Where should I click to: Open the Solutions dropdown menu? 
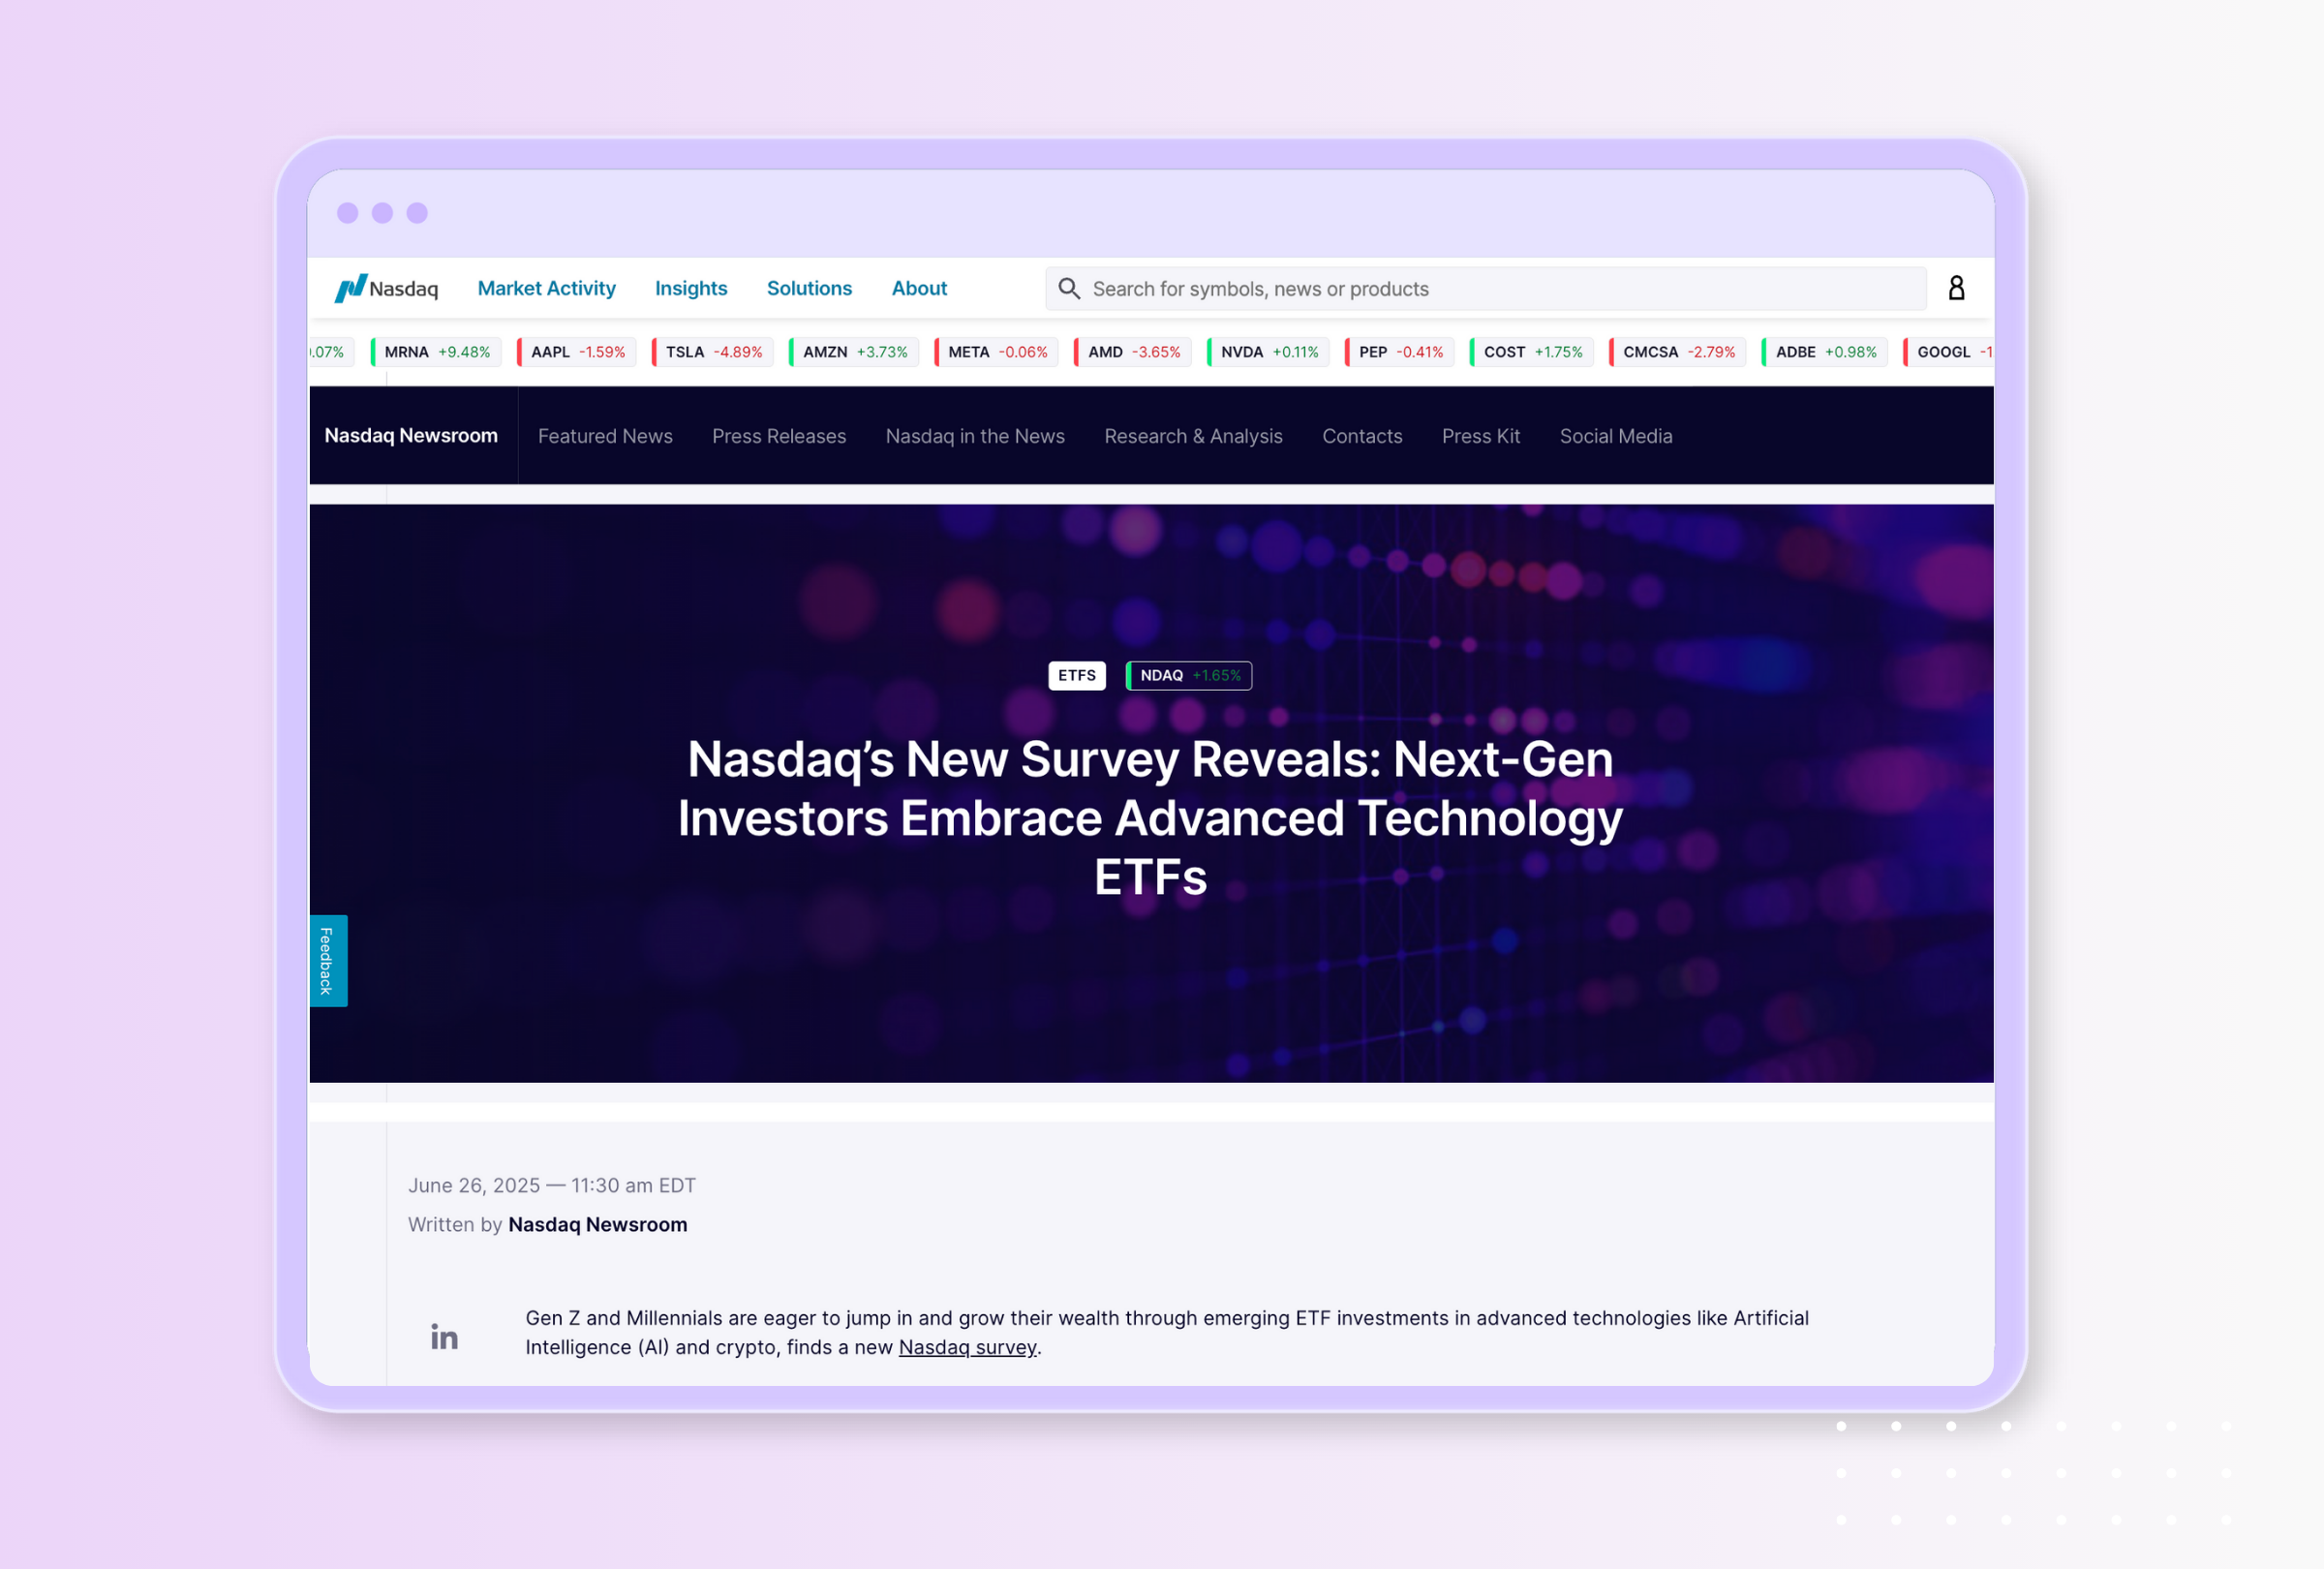(809, 288)
